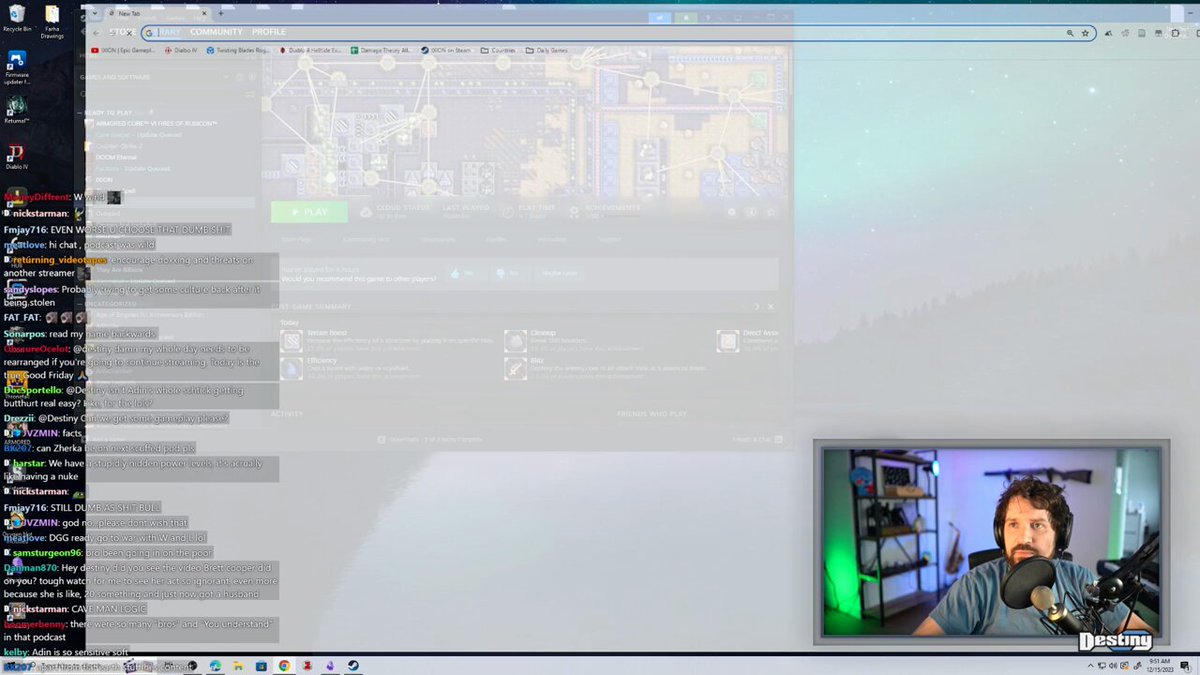The image size is (1200, 675).
Task: Click the Destiny webcam overlay
Action: [x=991, y=540]
